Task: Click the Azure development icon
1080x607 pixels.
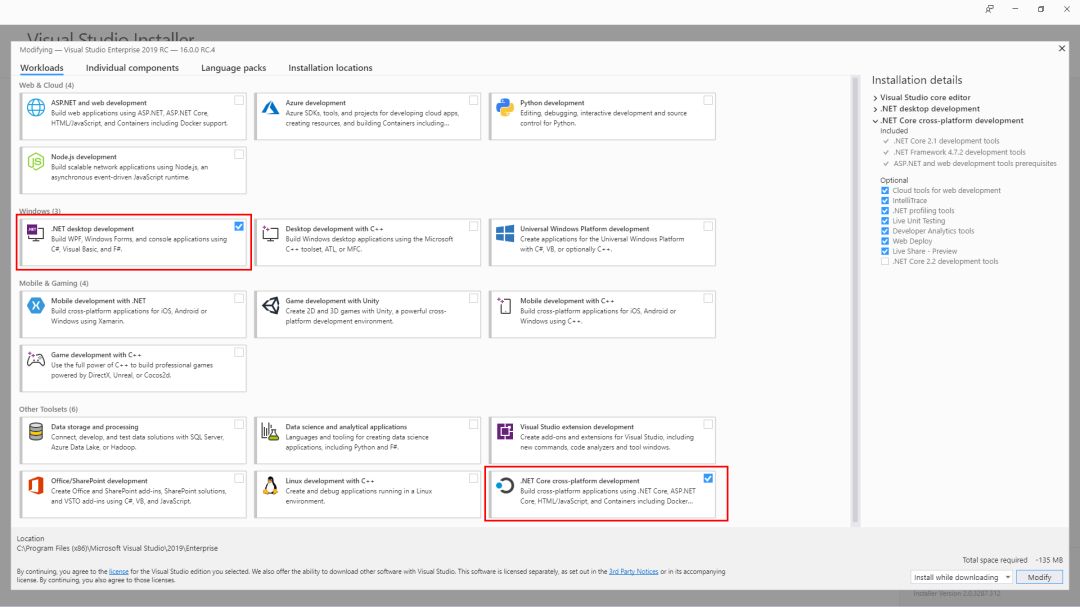Action: pyautogui.click(x=270, y=107)
